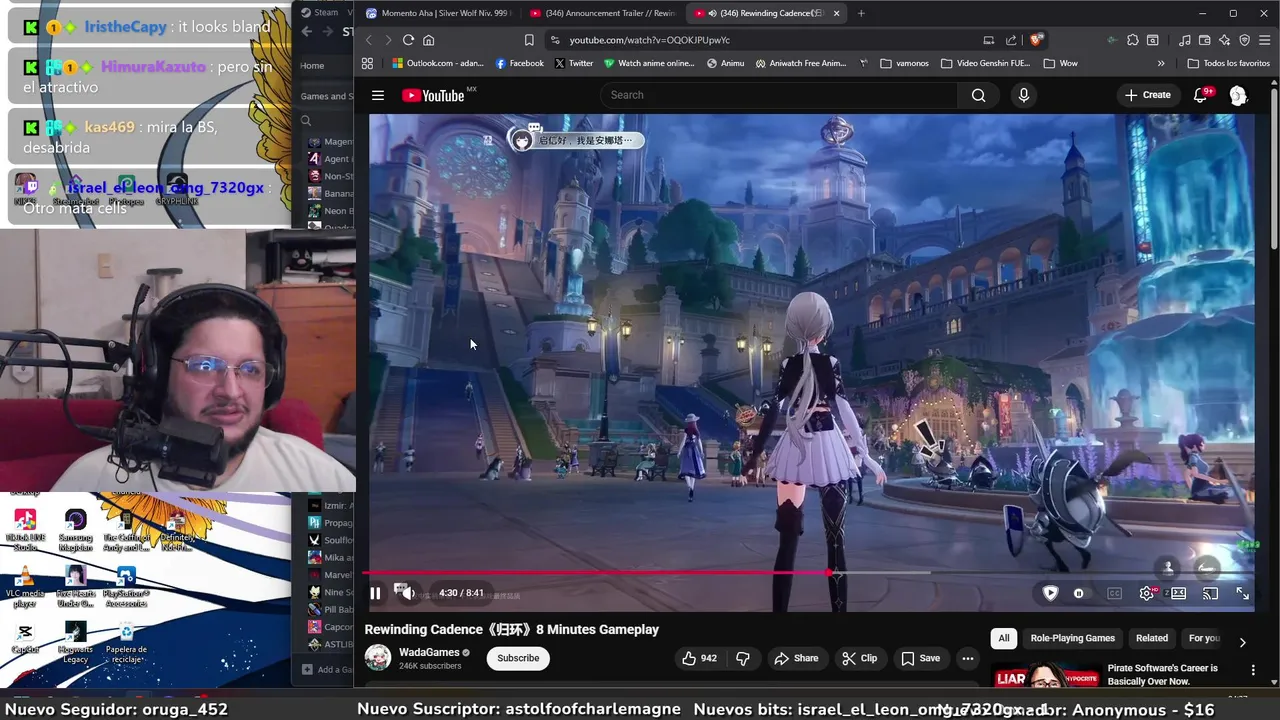This screenshot has height=720, width=1280.
Task: Open the VLC media player desktop shortcut
Action: pos(25,587)
